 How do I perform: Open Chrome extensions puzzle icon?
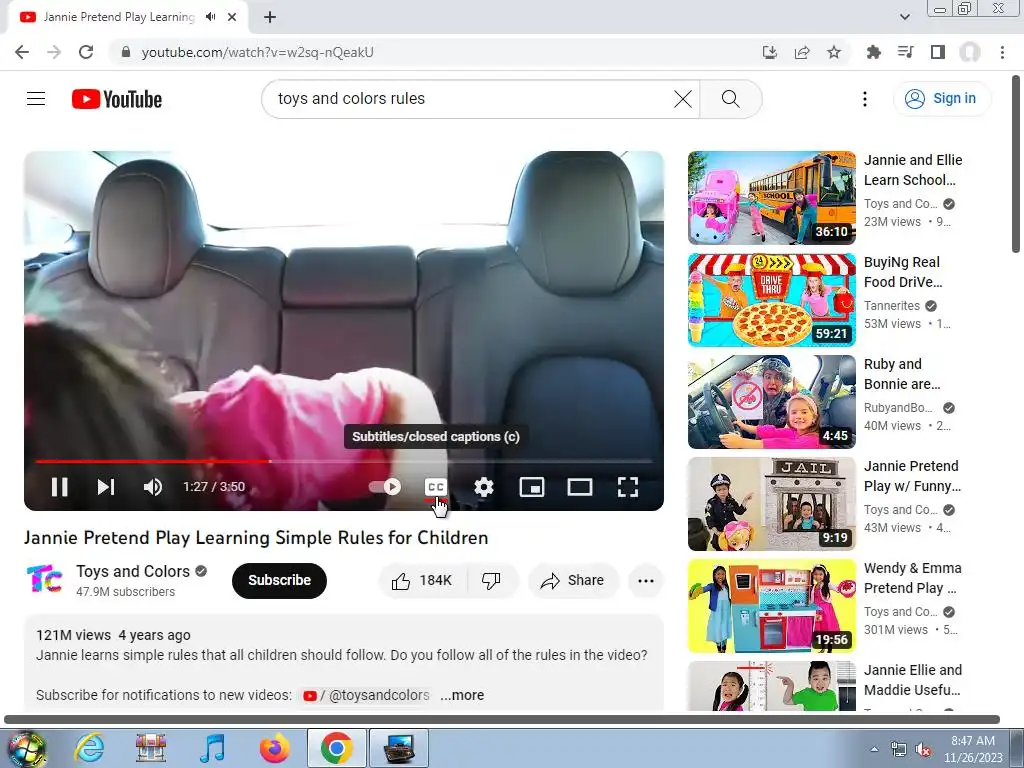(x=874, y=52)
